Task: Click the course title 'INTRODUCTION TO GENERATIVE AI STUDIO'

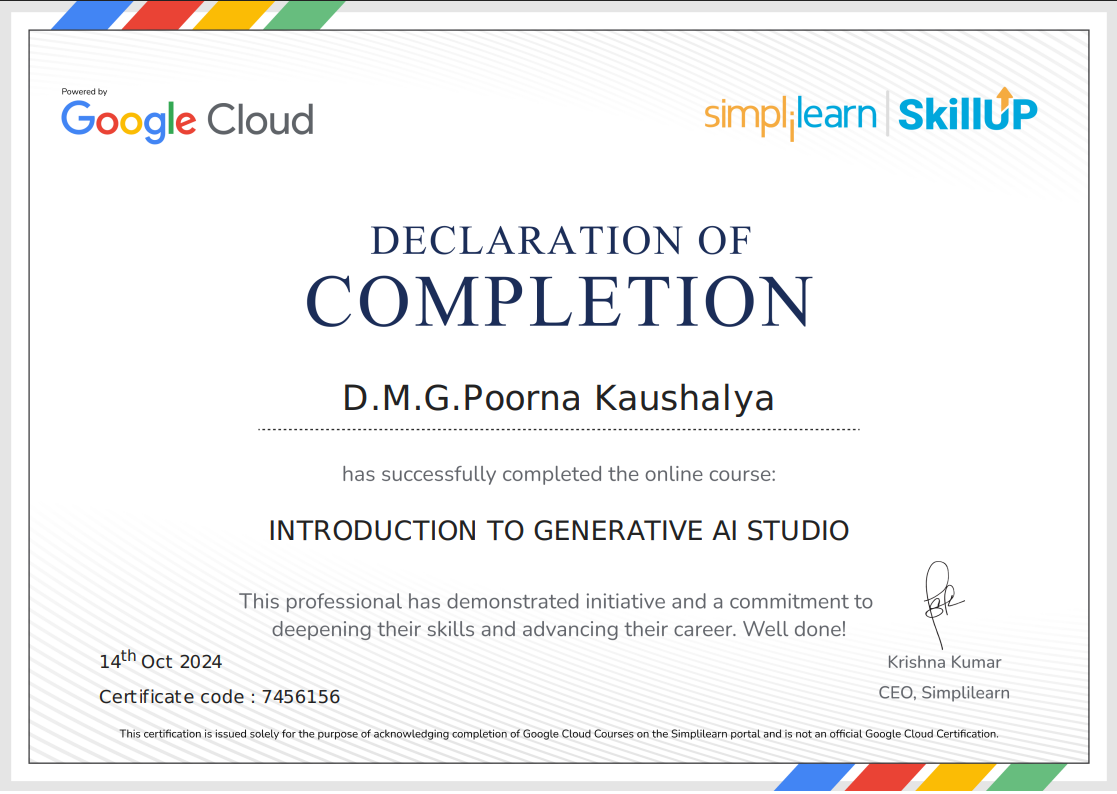Action: tap(559, 531)
